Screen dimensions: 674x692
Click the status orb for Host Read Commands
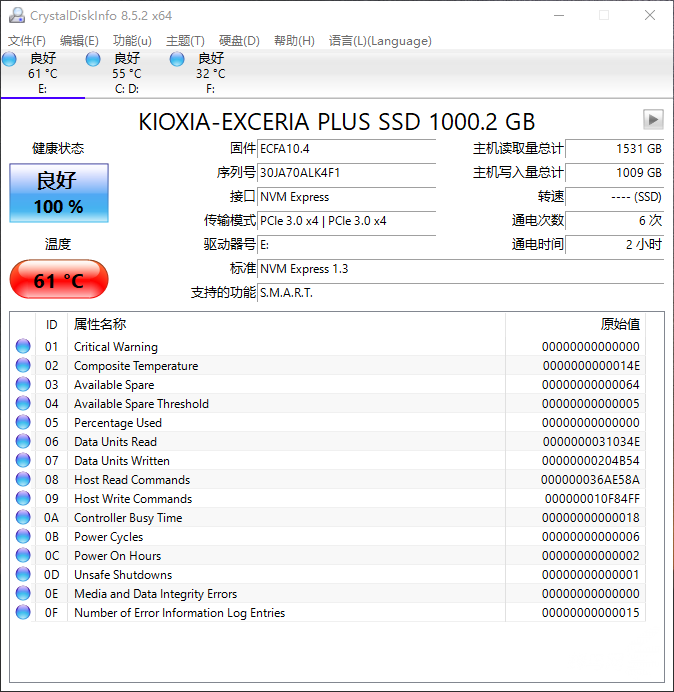coord(23,479)
